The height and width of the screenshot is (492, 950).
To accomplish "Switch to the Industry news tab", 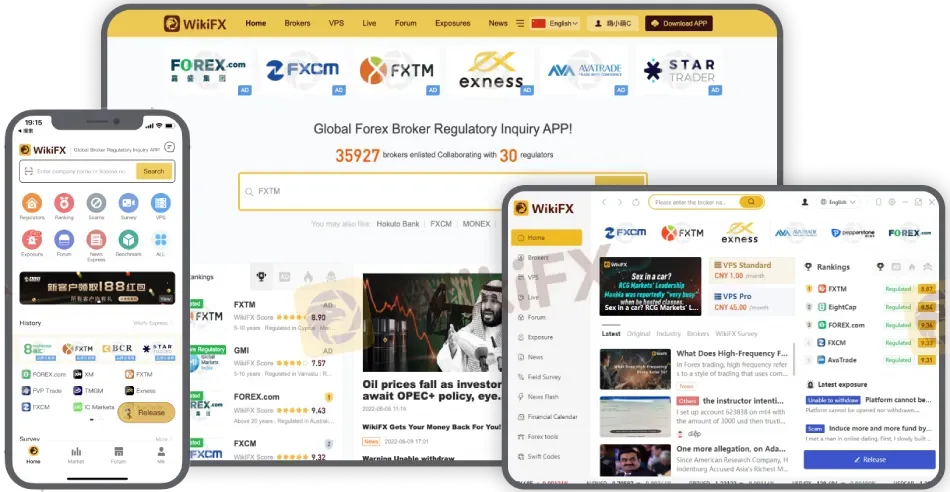I will [x=668, y=333].
